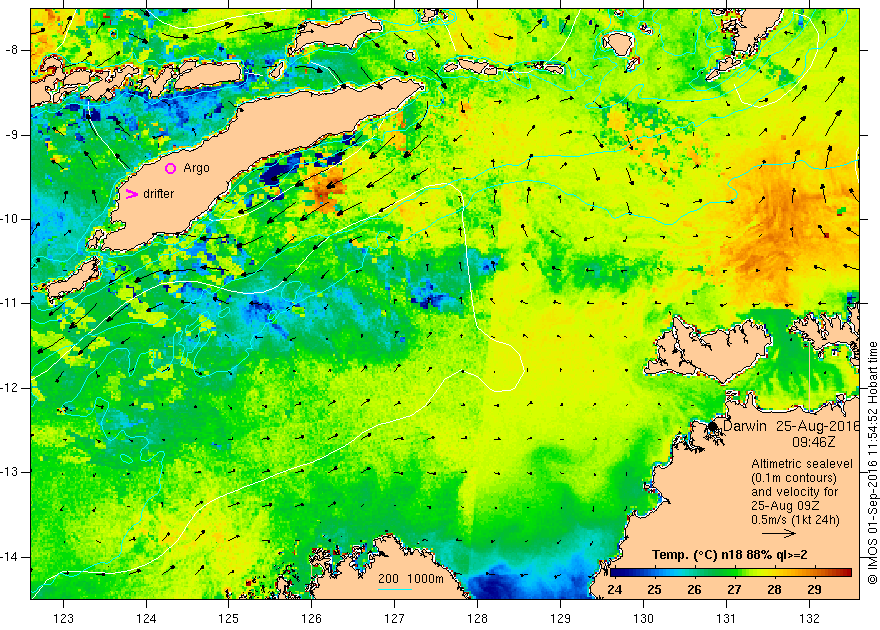The width and height of the screenshot is (880, 630).
Task: Click color bar tick label '24'
Action: pos(615,590)
